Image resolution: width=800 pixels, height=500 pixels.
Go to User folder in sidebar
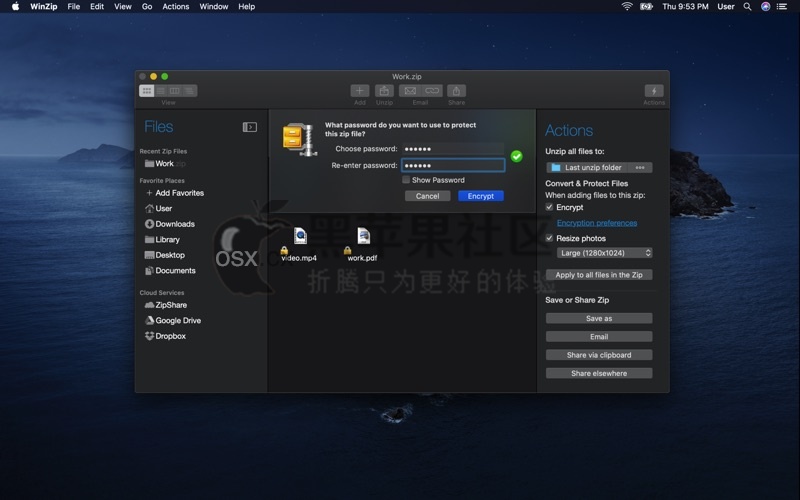click(159, 209)
